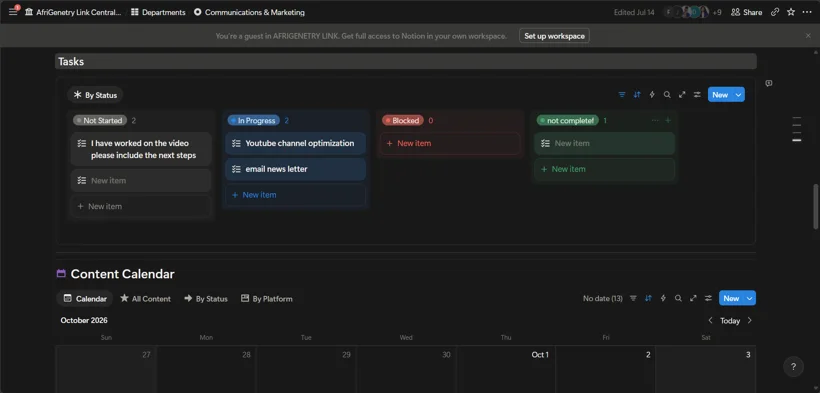Open the help question mark button
820x393 pixels.
[793, 367]
